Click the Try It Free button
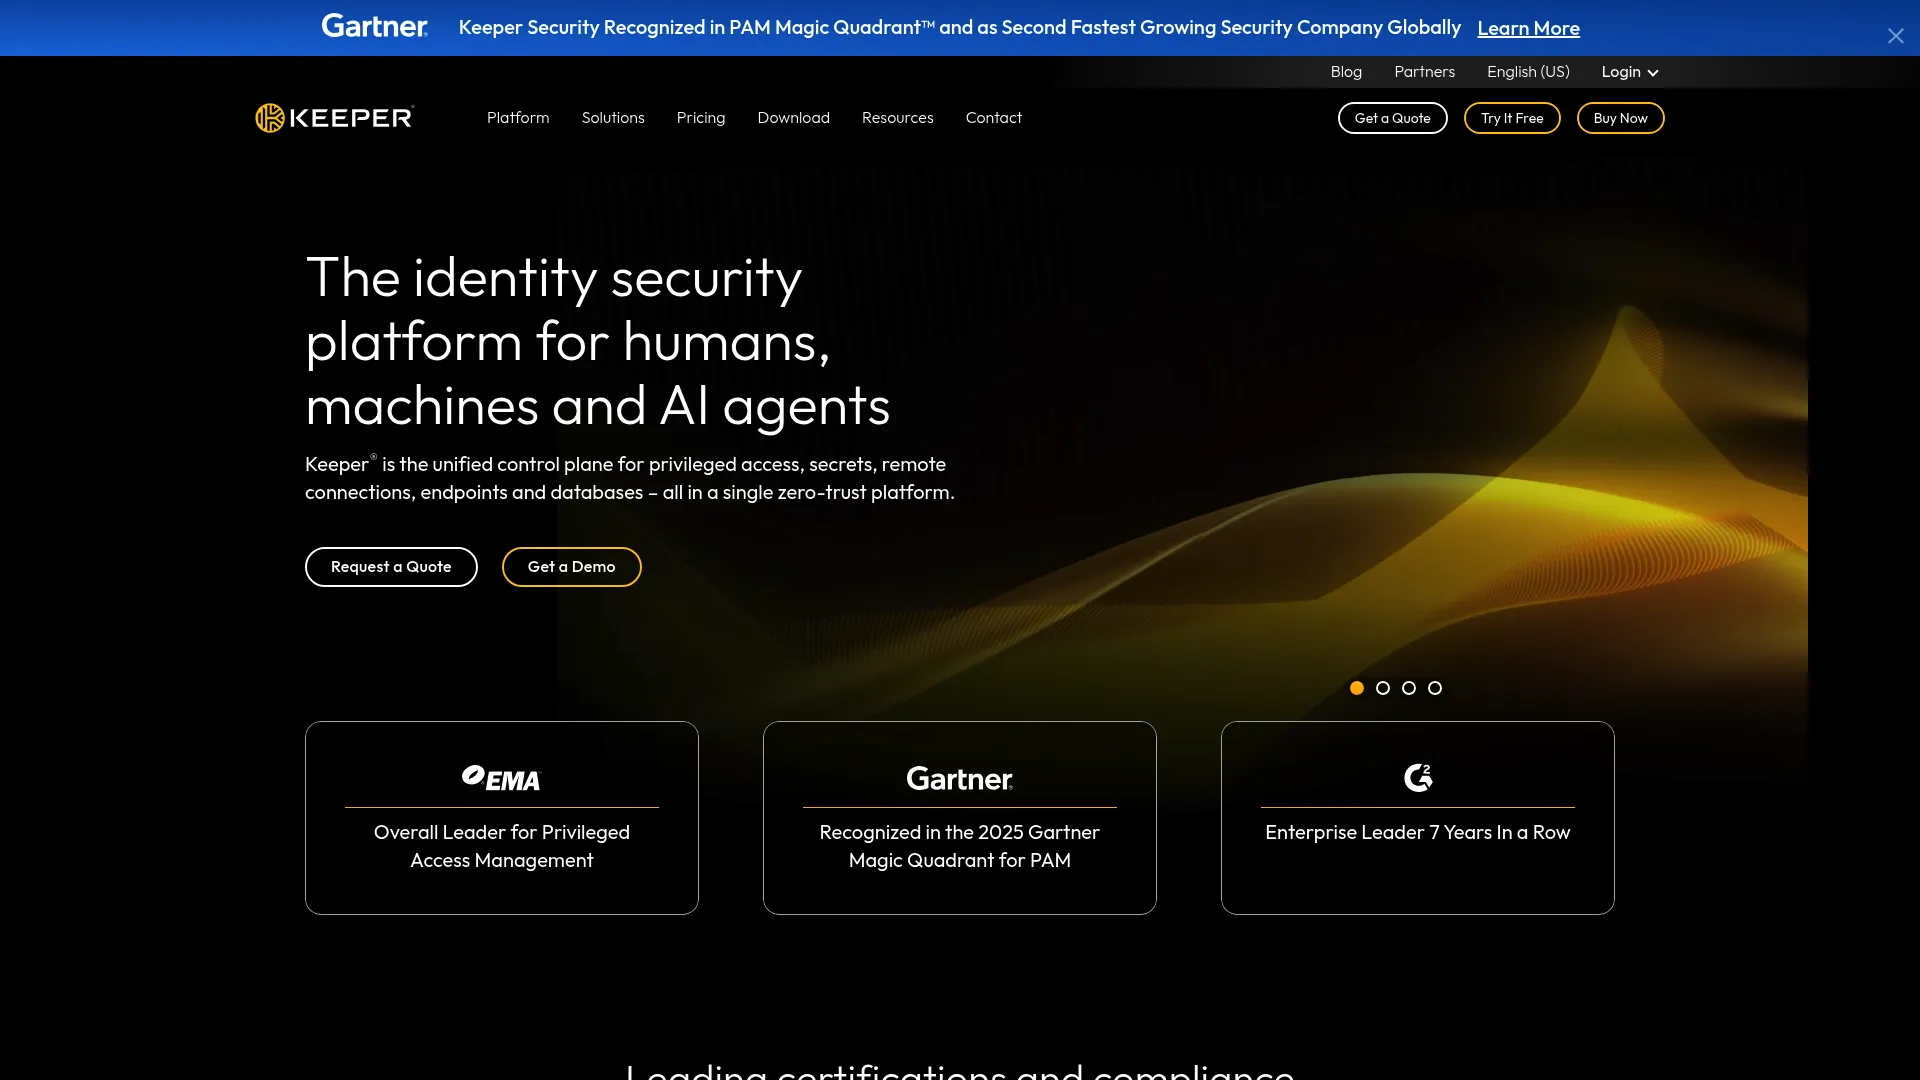 pyautogui.click(x=1512, y=118)
